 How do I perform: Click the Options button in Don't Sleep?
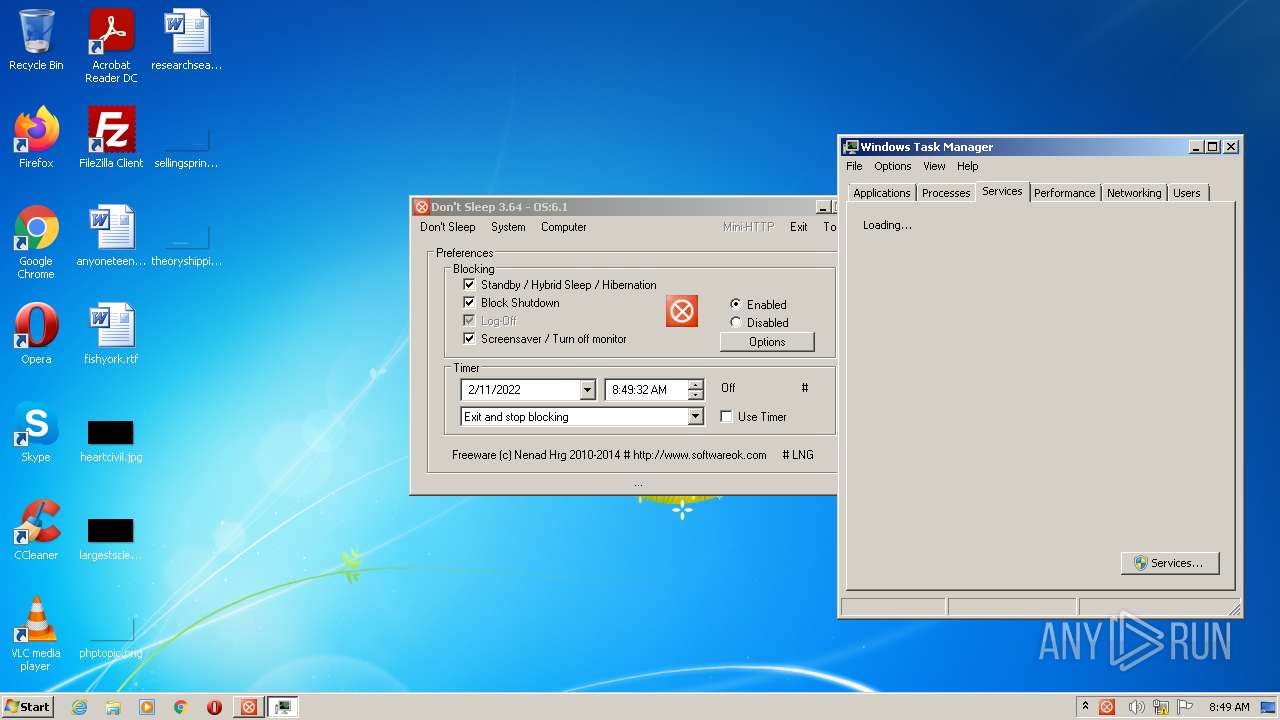(767, 342)
